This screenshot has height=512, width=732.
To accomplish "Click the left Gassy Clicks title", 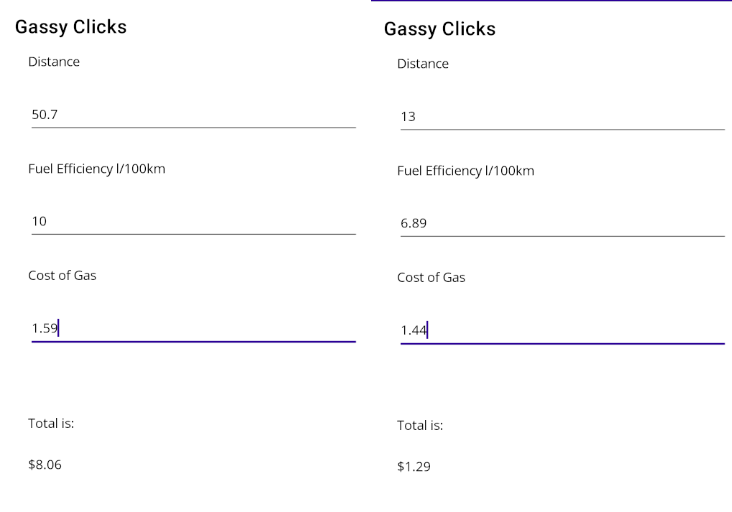I will point(71,27).
